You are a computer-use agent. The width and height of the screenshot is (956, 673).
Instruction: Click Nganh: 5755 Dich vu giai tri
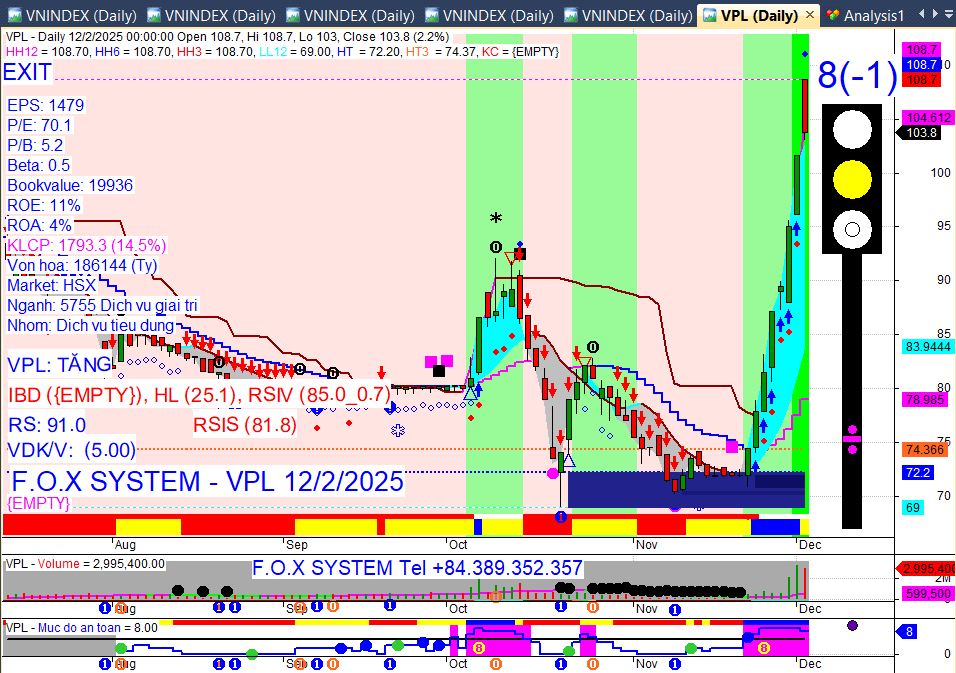(102, 305)
